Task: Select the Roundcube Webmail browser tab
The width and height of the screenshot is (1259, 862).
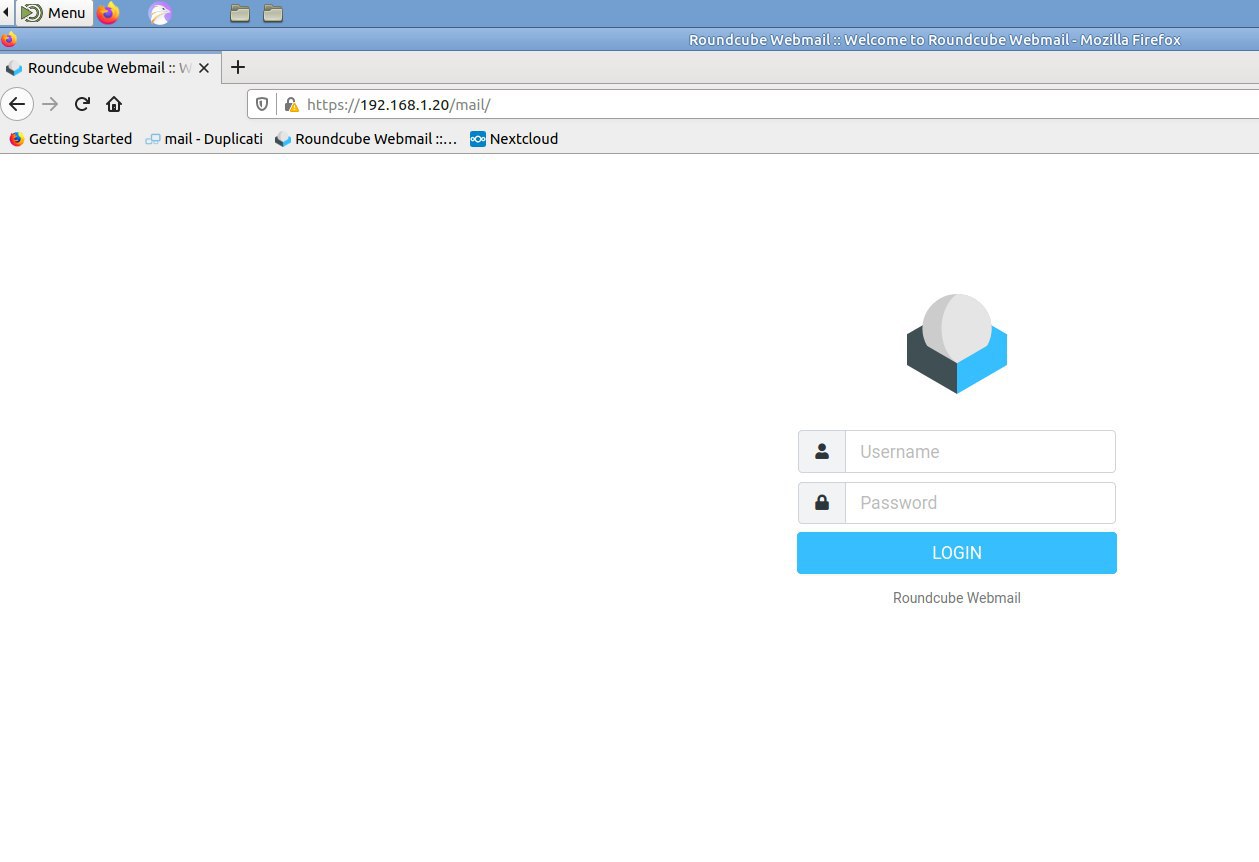Action: point(110,68)
